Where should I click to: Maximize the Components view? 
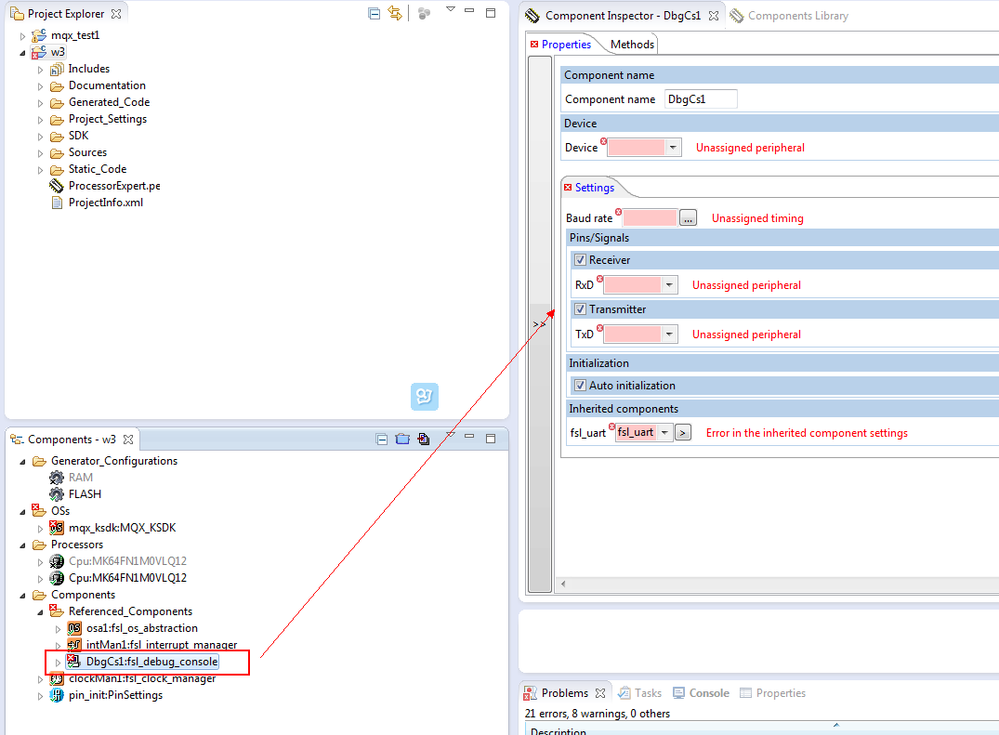[491, 438]
